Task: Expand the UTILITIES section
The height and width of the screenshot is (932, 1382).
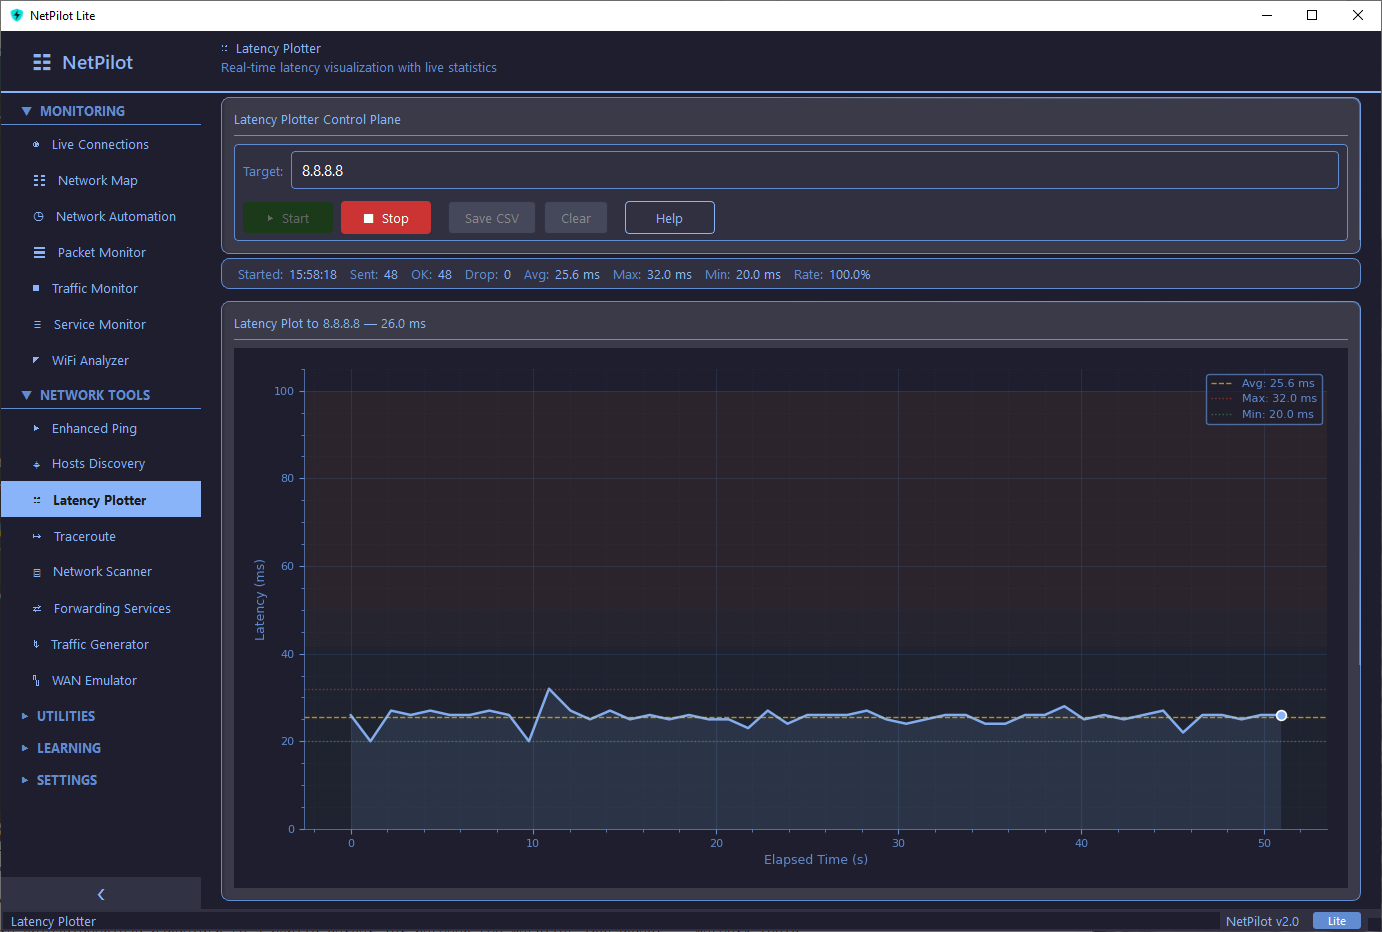Action: [63, 716]
